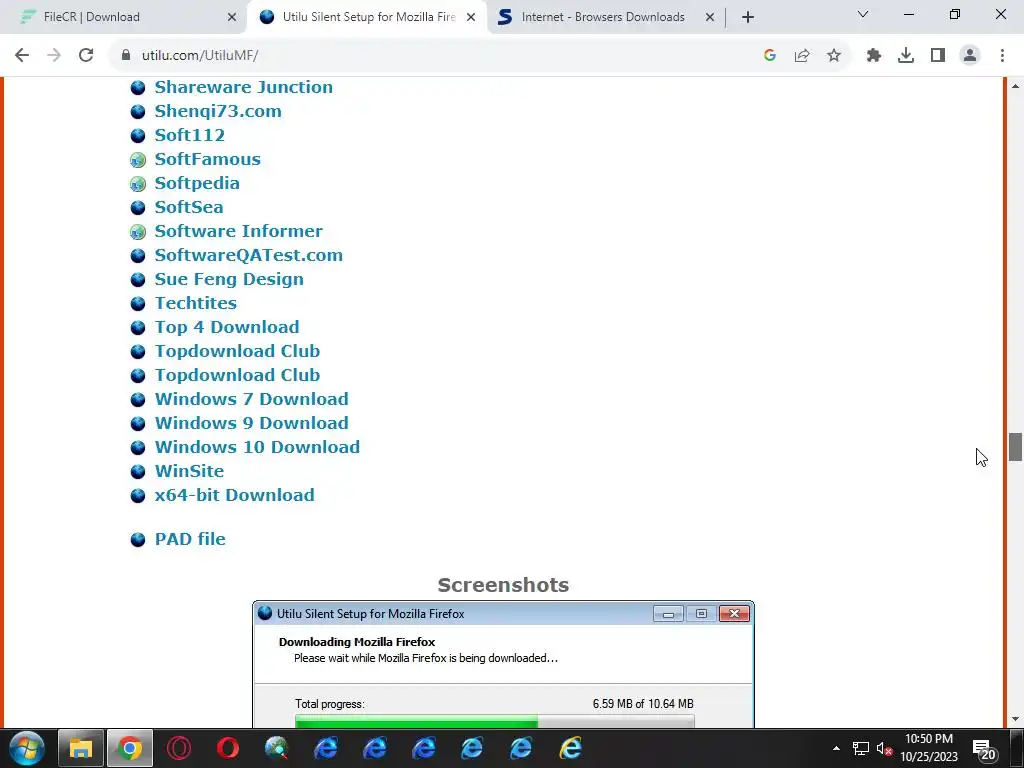Open the Top 4 Download link
Screen dimensions: 1024x768
[x=227, y=327]
